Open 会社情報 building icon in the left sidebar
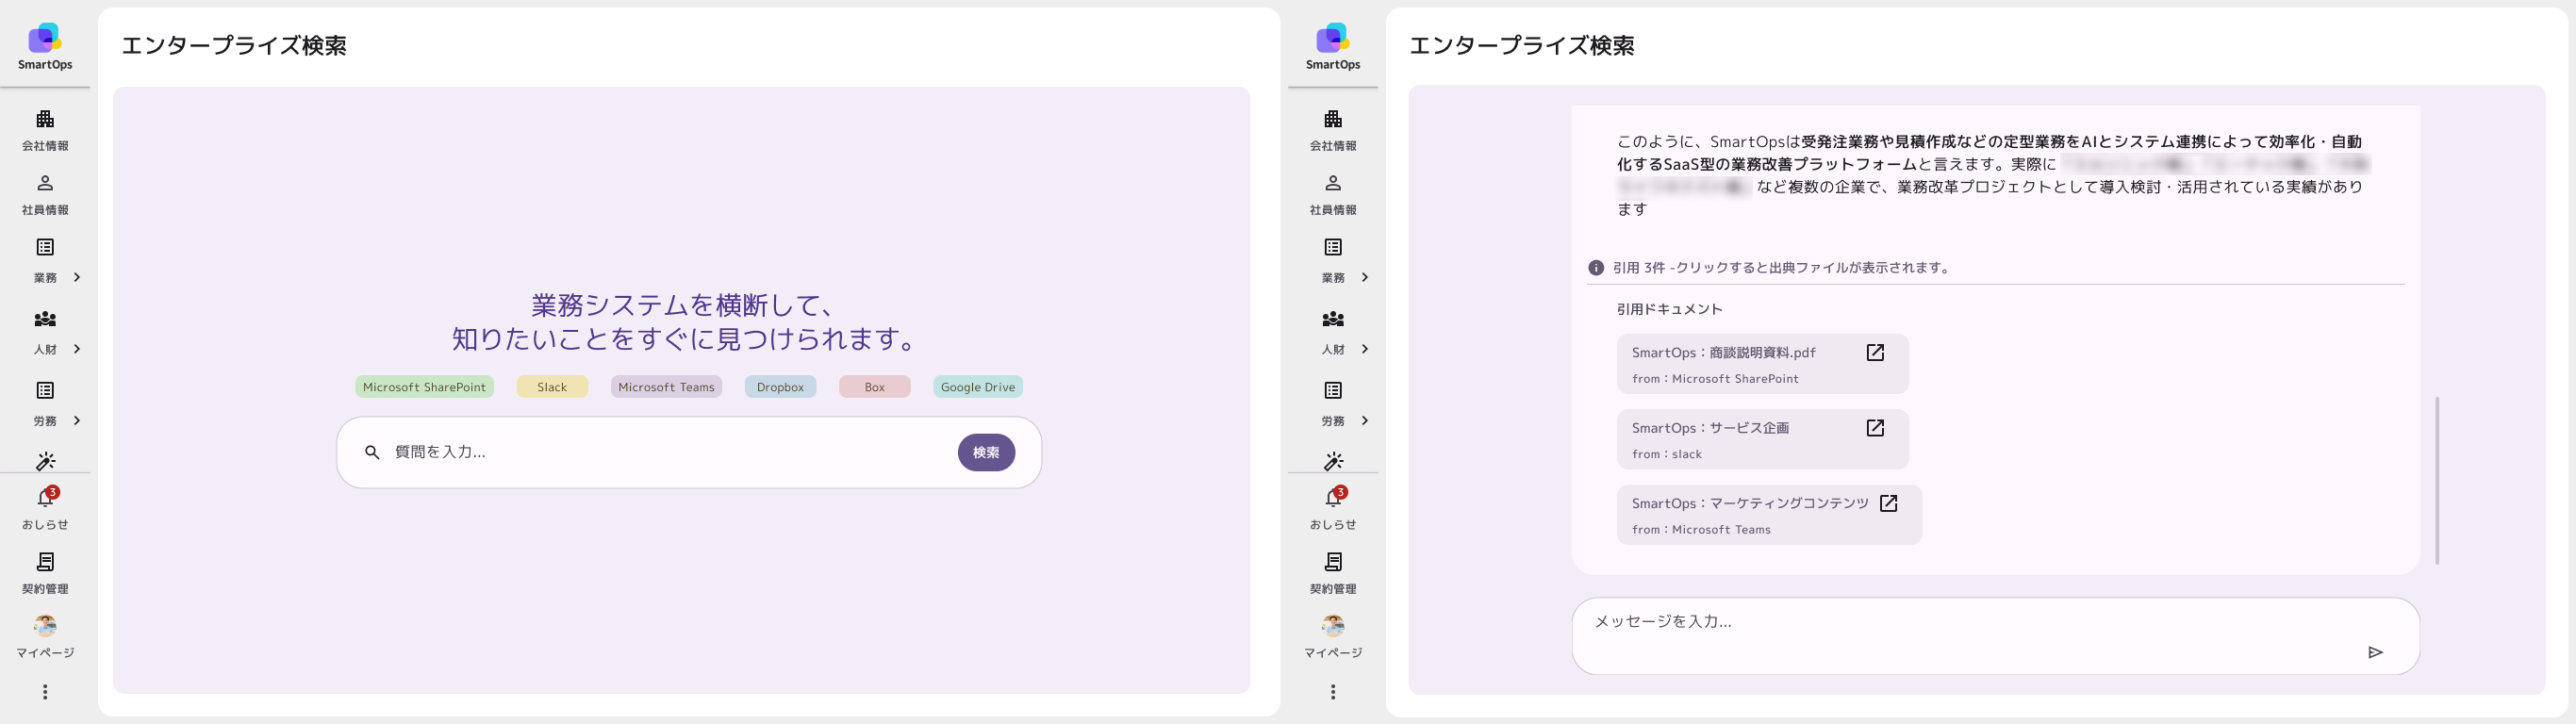The image size is (2576, 724). (45, 119)
